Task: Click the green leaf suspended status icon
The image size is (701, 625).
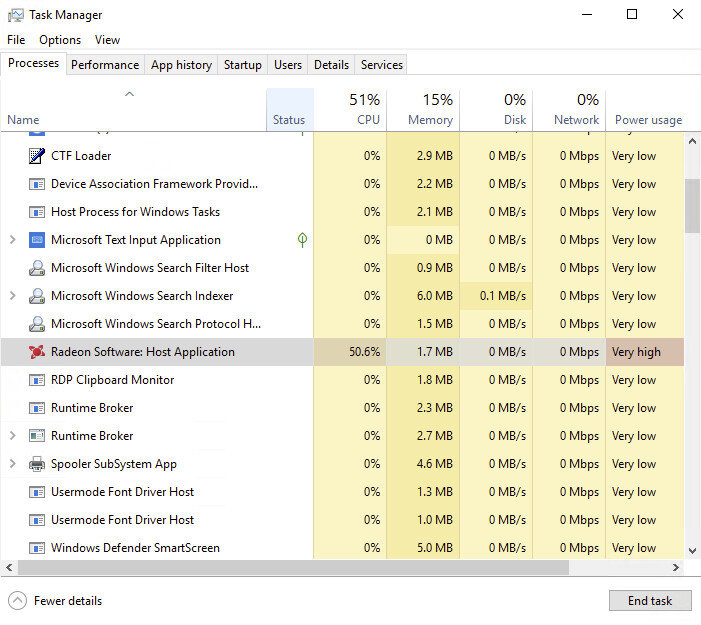Action: tap(302, 240)
